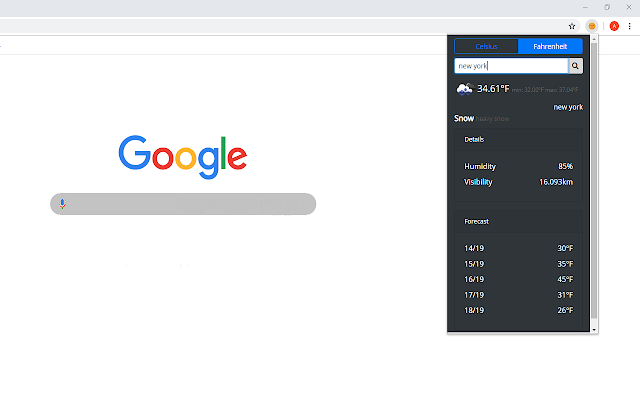Select the 16/19 forecast date
640x400 pixels.
pos(474,279)
